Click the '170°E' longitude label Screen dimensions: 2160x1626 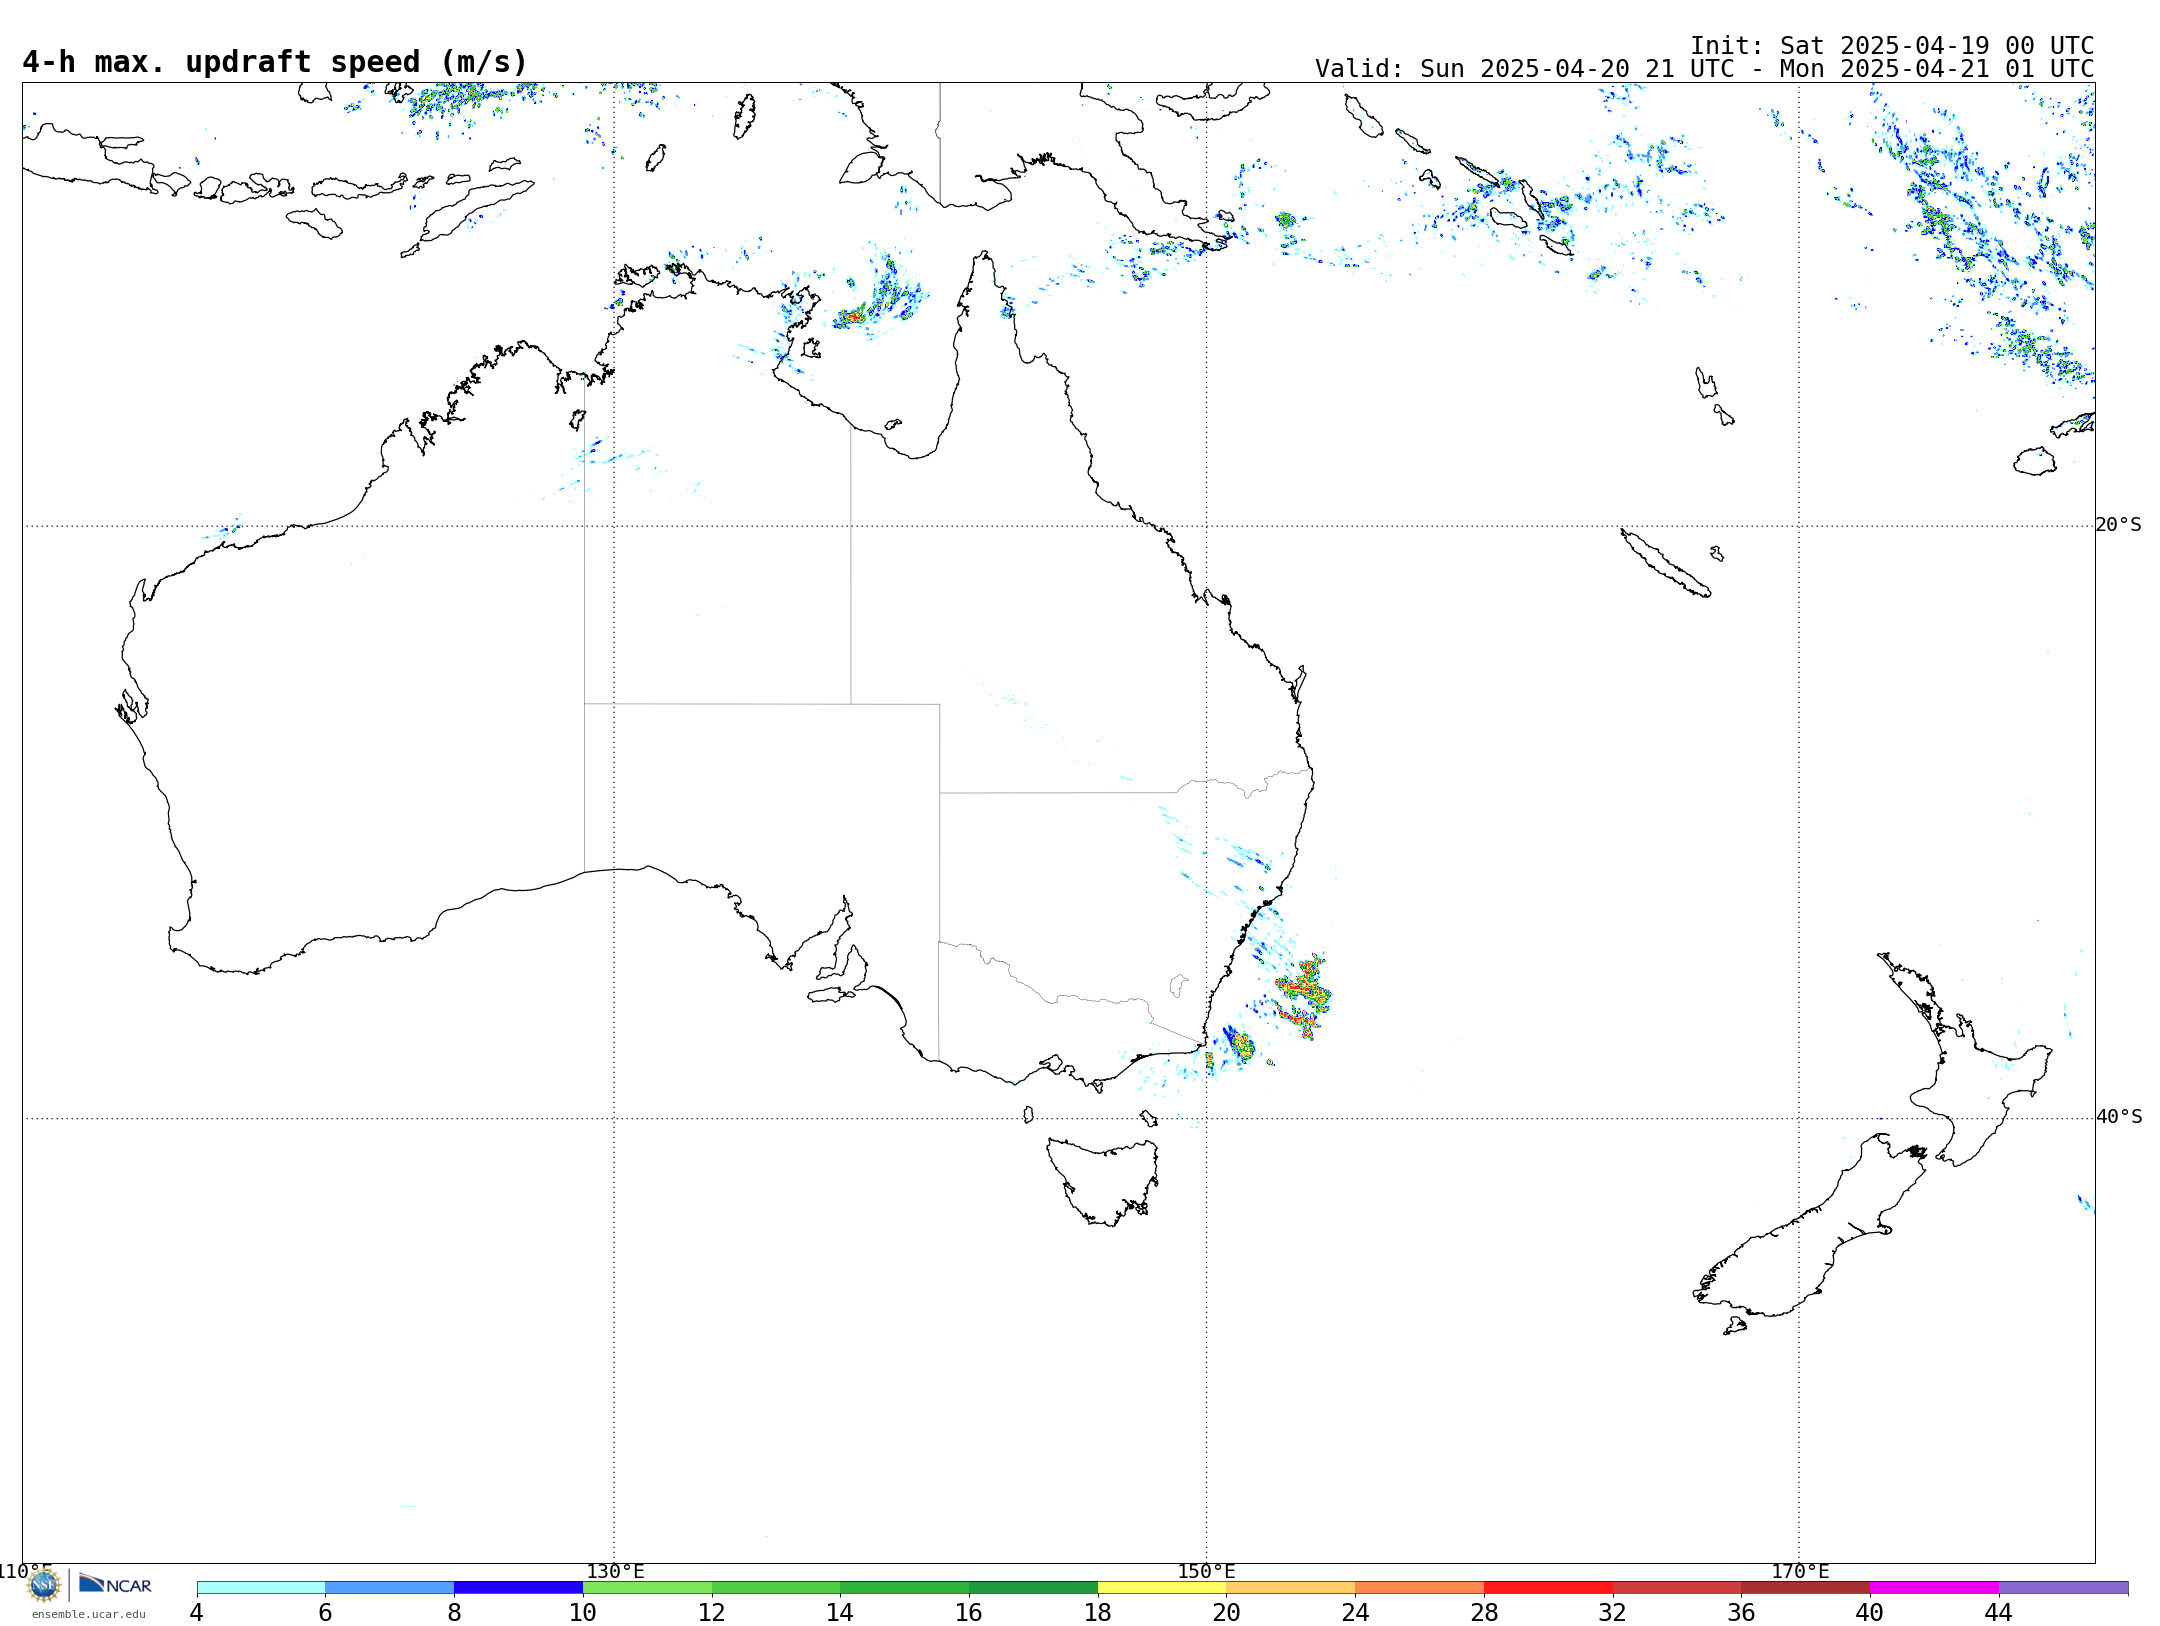[x=1800, y=1572]
